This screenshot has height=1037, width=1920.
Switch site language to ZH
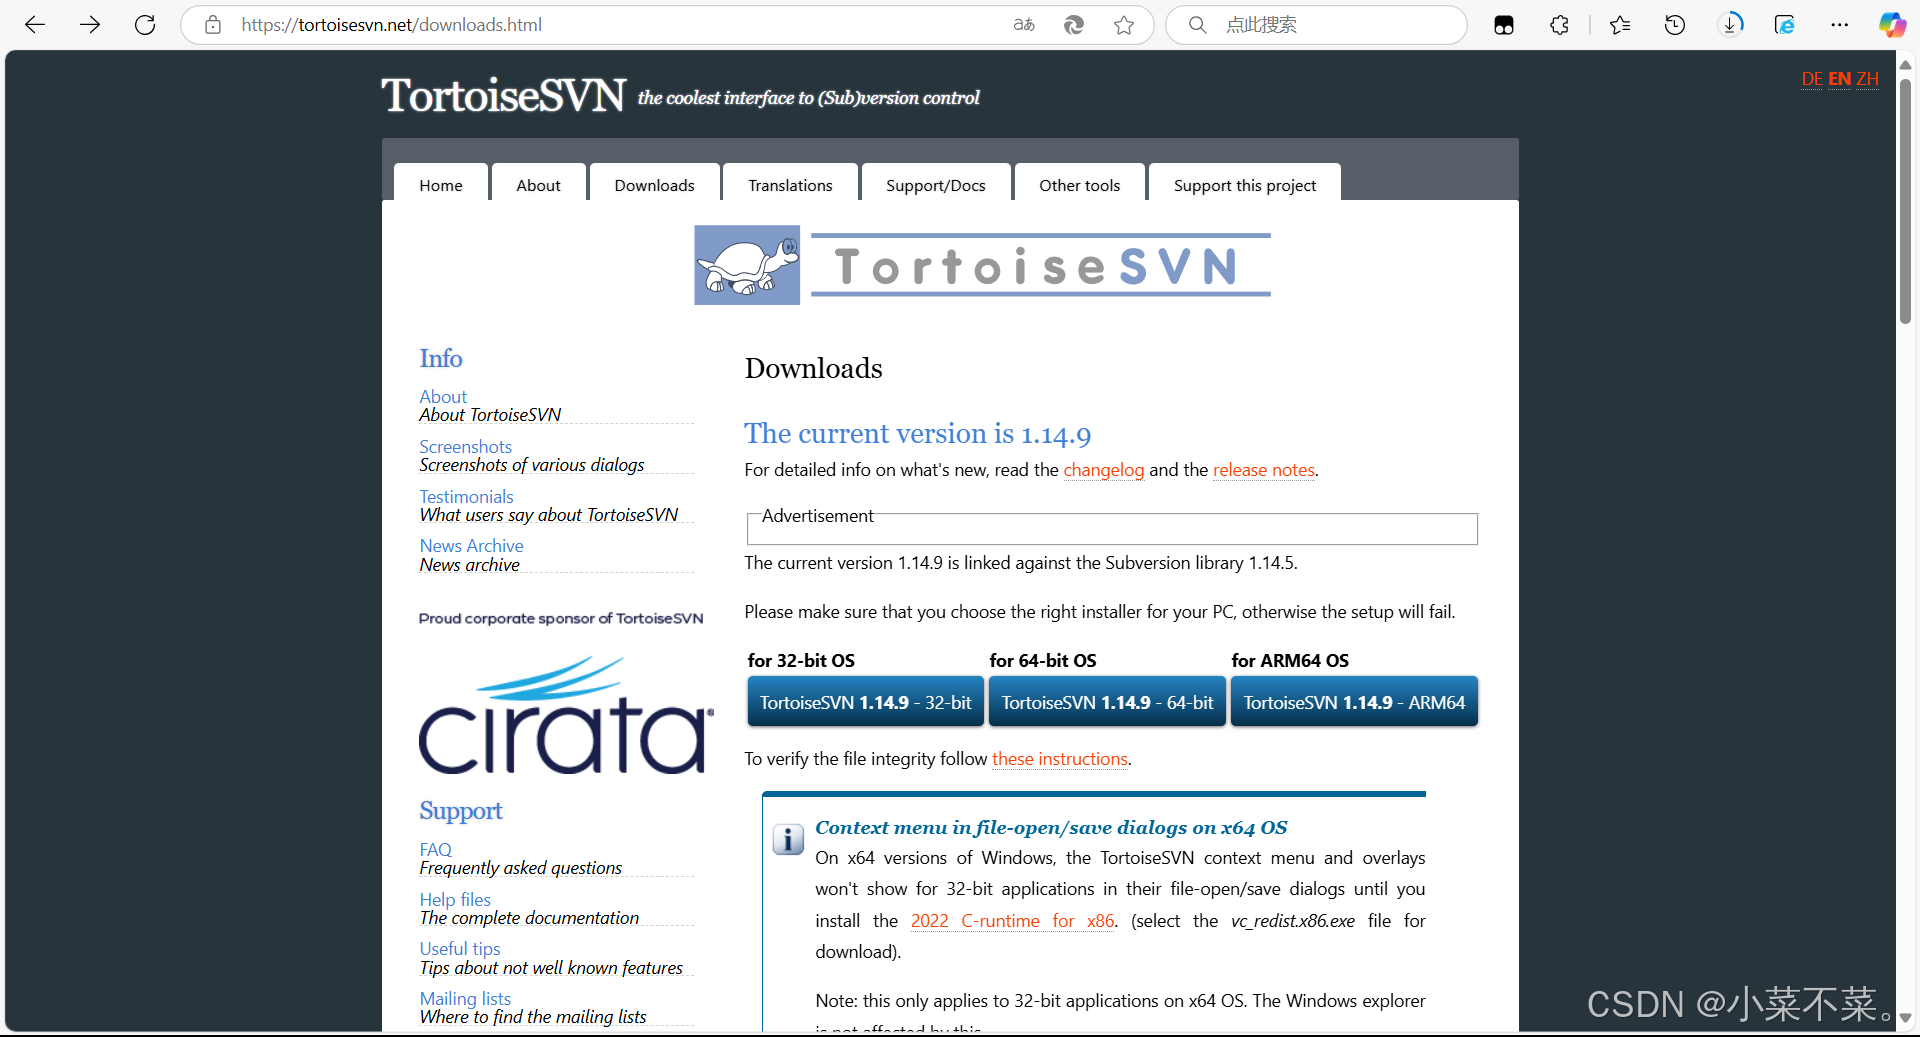(x=1868, y=79)
